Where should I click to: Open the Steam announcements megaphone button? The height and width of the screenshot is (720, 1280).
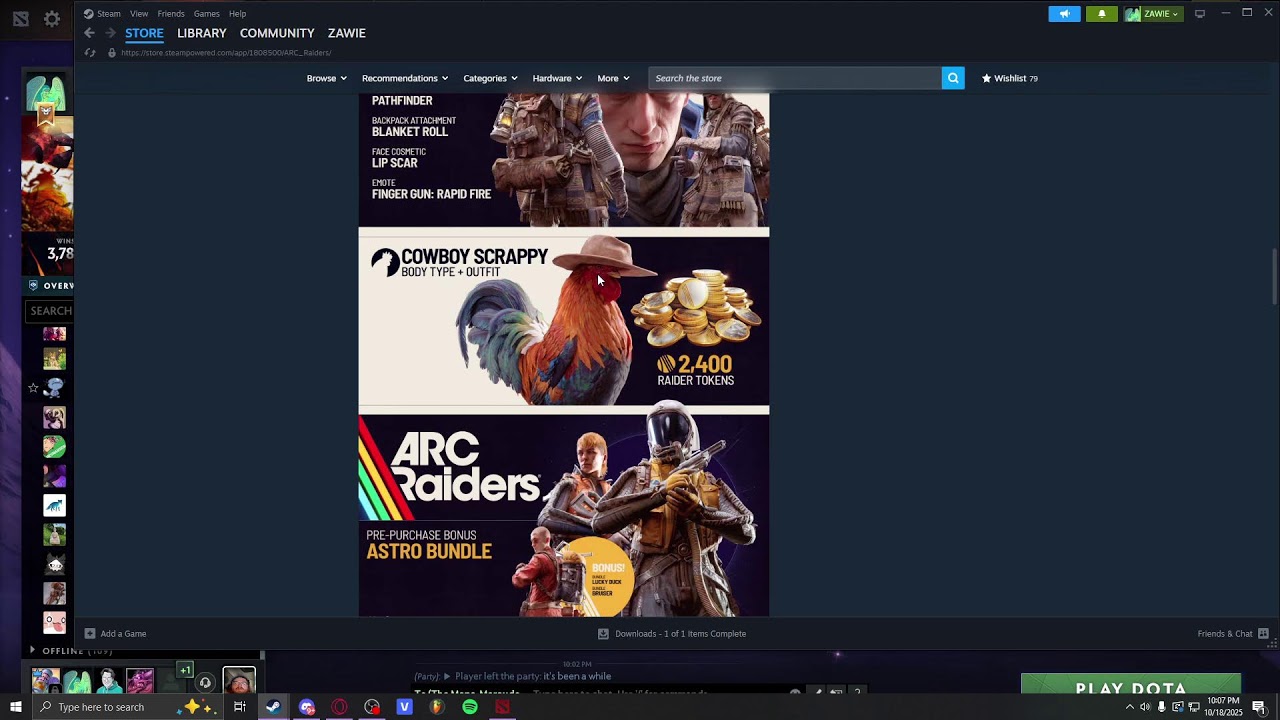pos(1064,14)
